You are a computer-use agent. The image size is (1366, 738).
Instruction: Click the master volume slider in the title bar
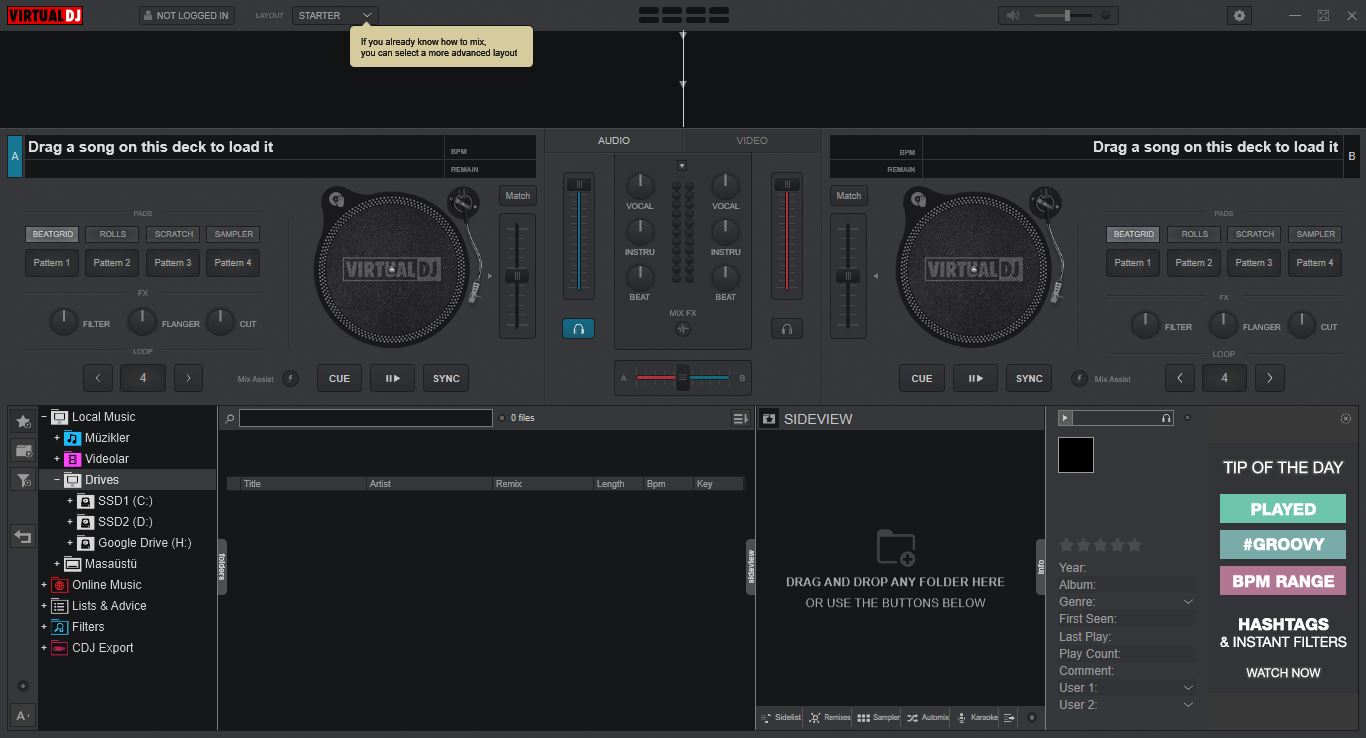click(1064, 16)
